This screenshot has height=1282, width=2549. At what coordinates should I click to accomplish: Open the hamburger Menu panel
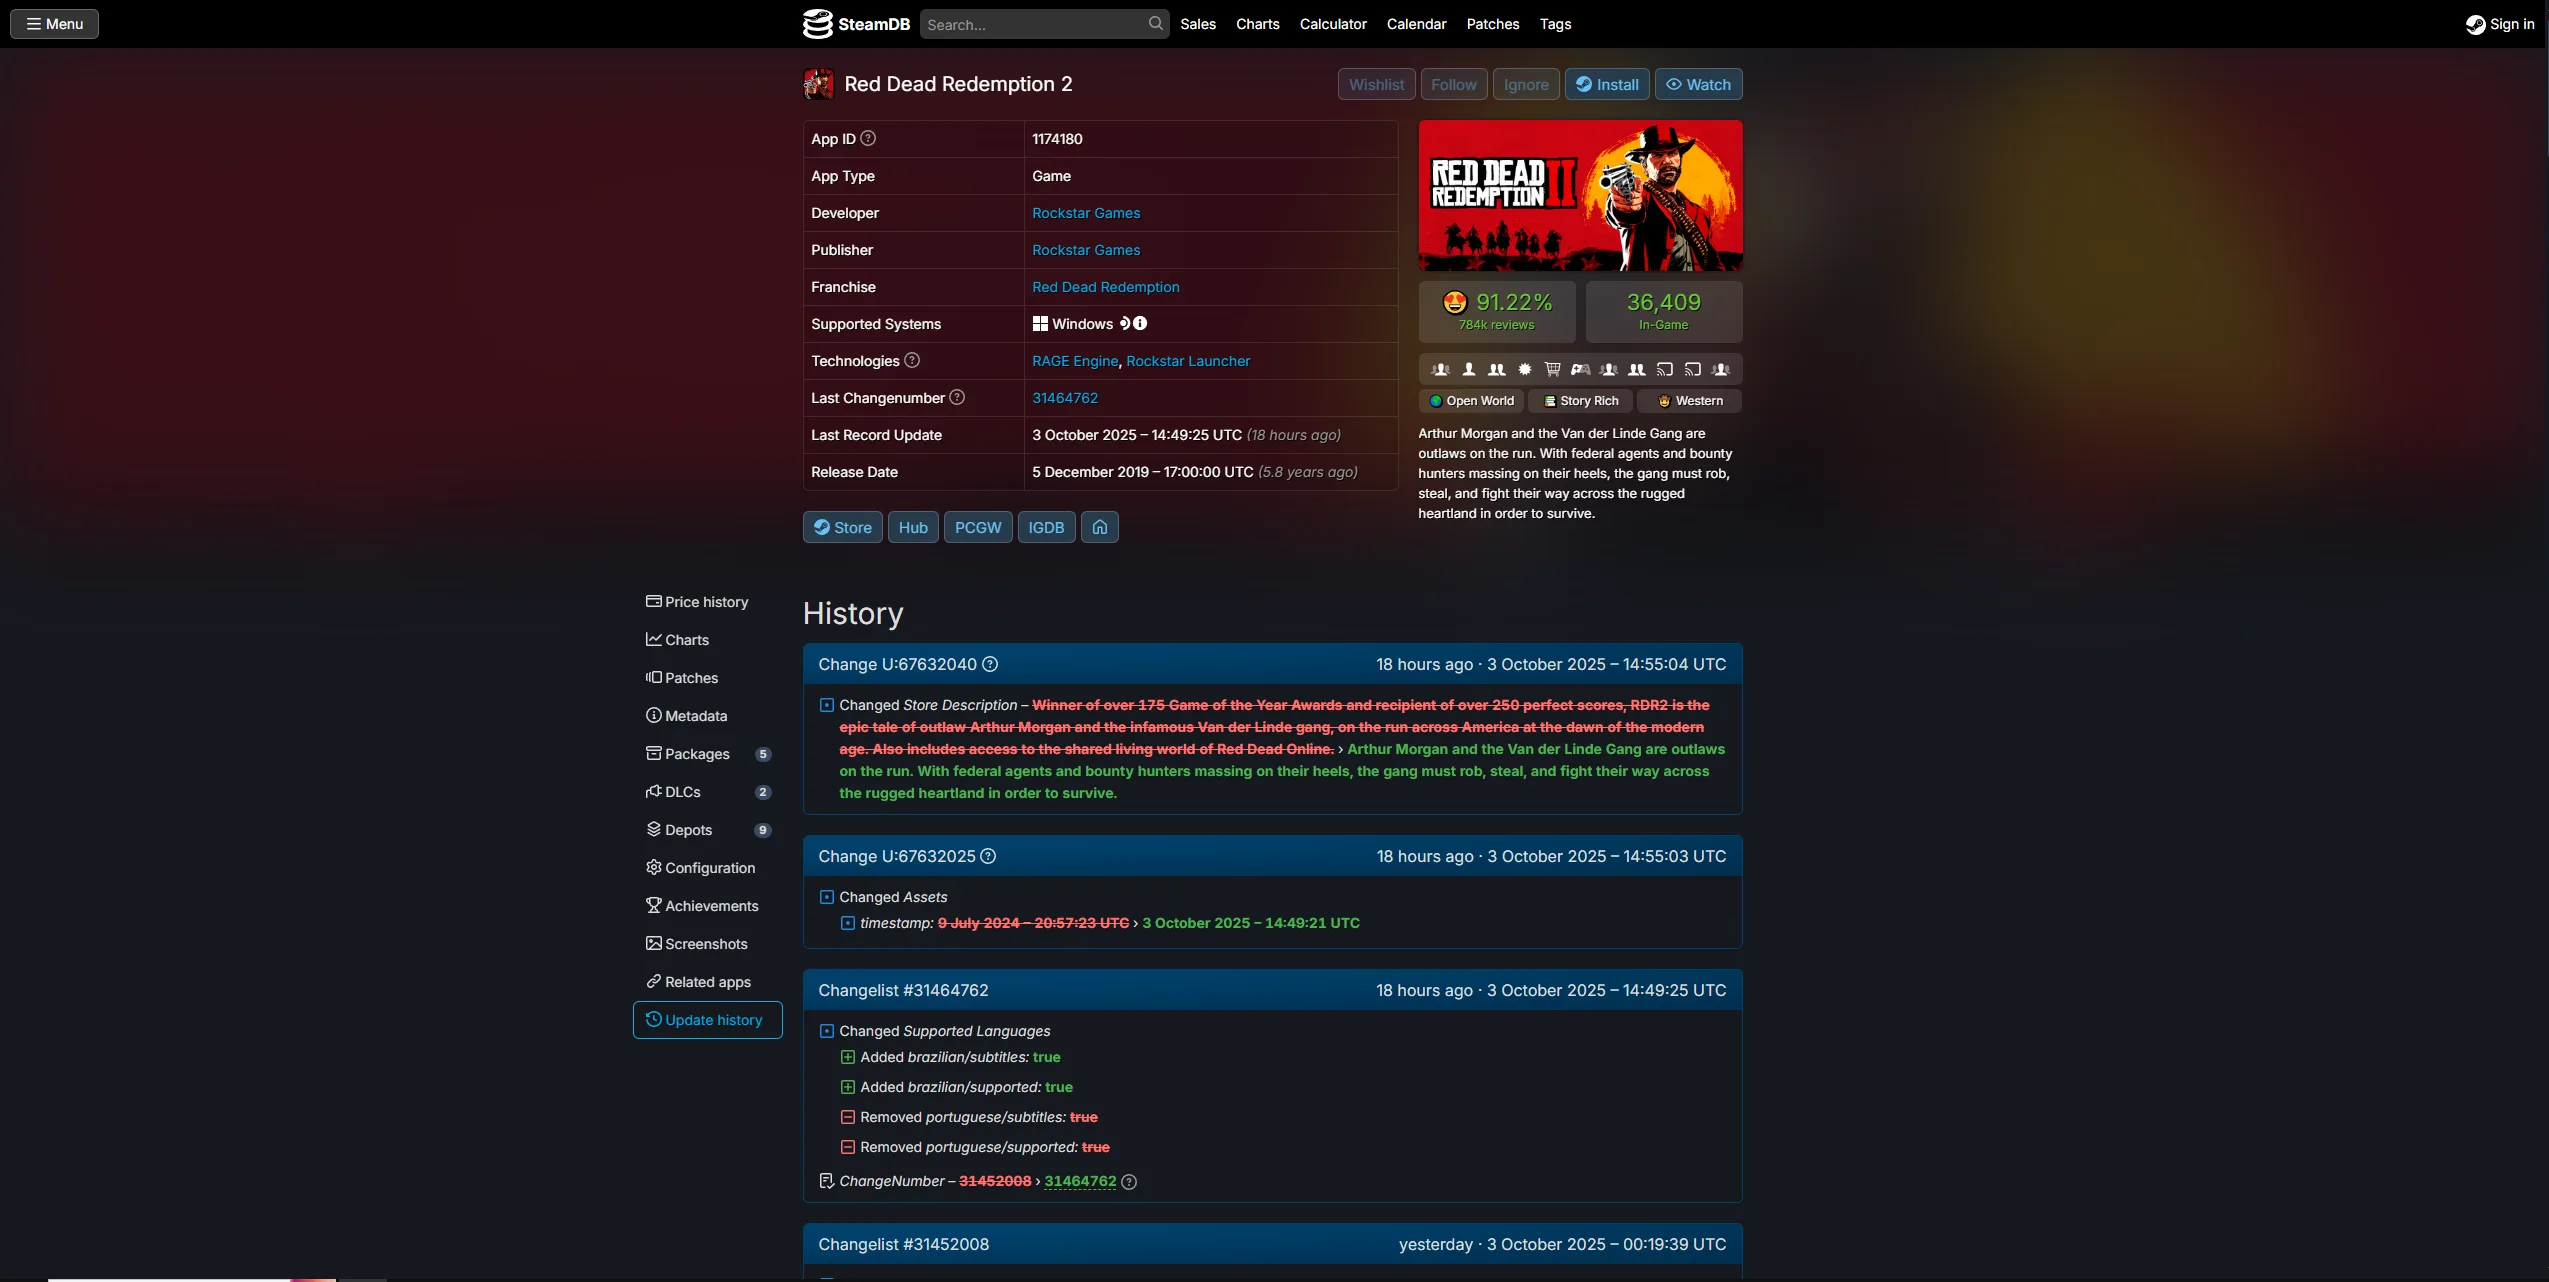click(x=54, y=23)
